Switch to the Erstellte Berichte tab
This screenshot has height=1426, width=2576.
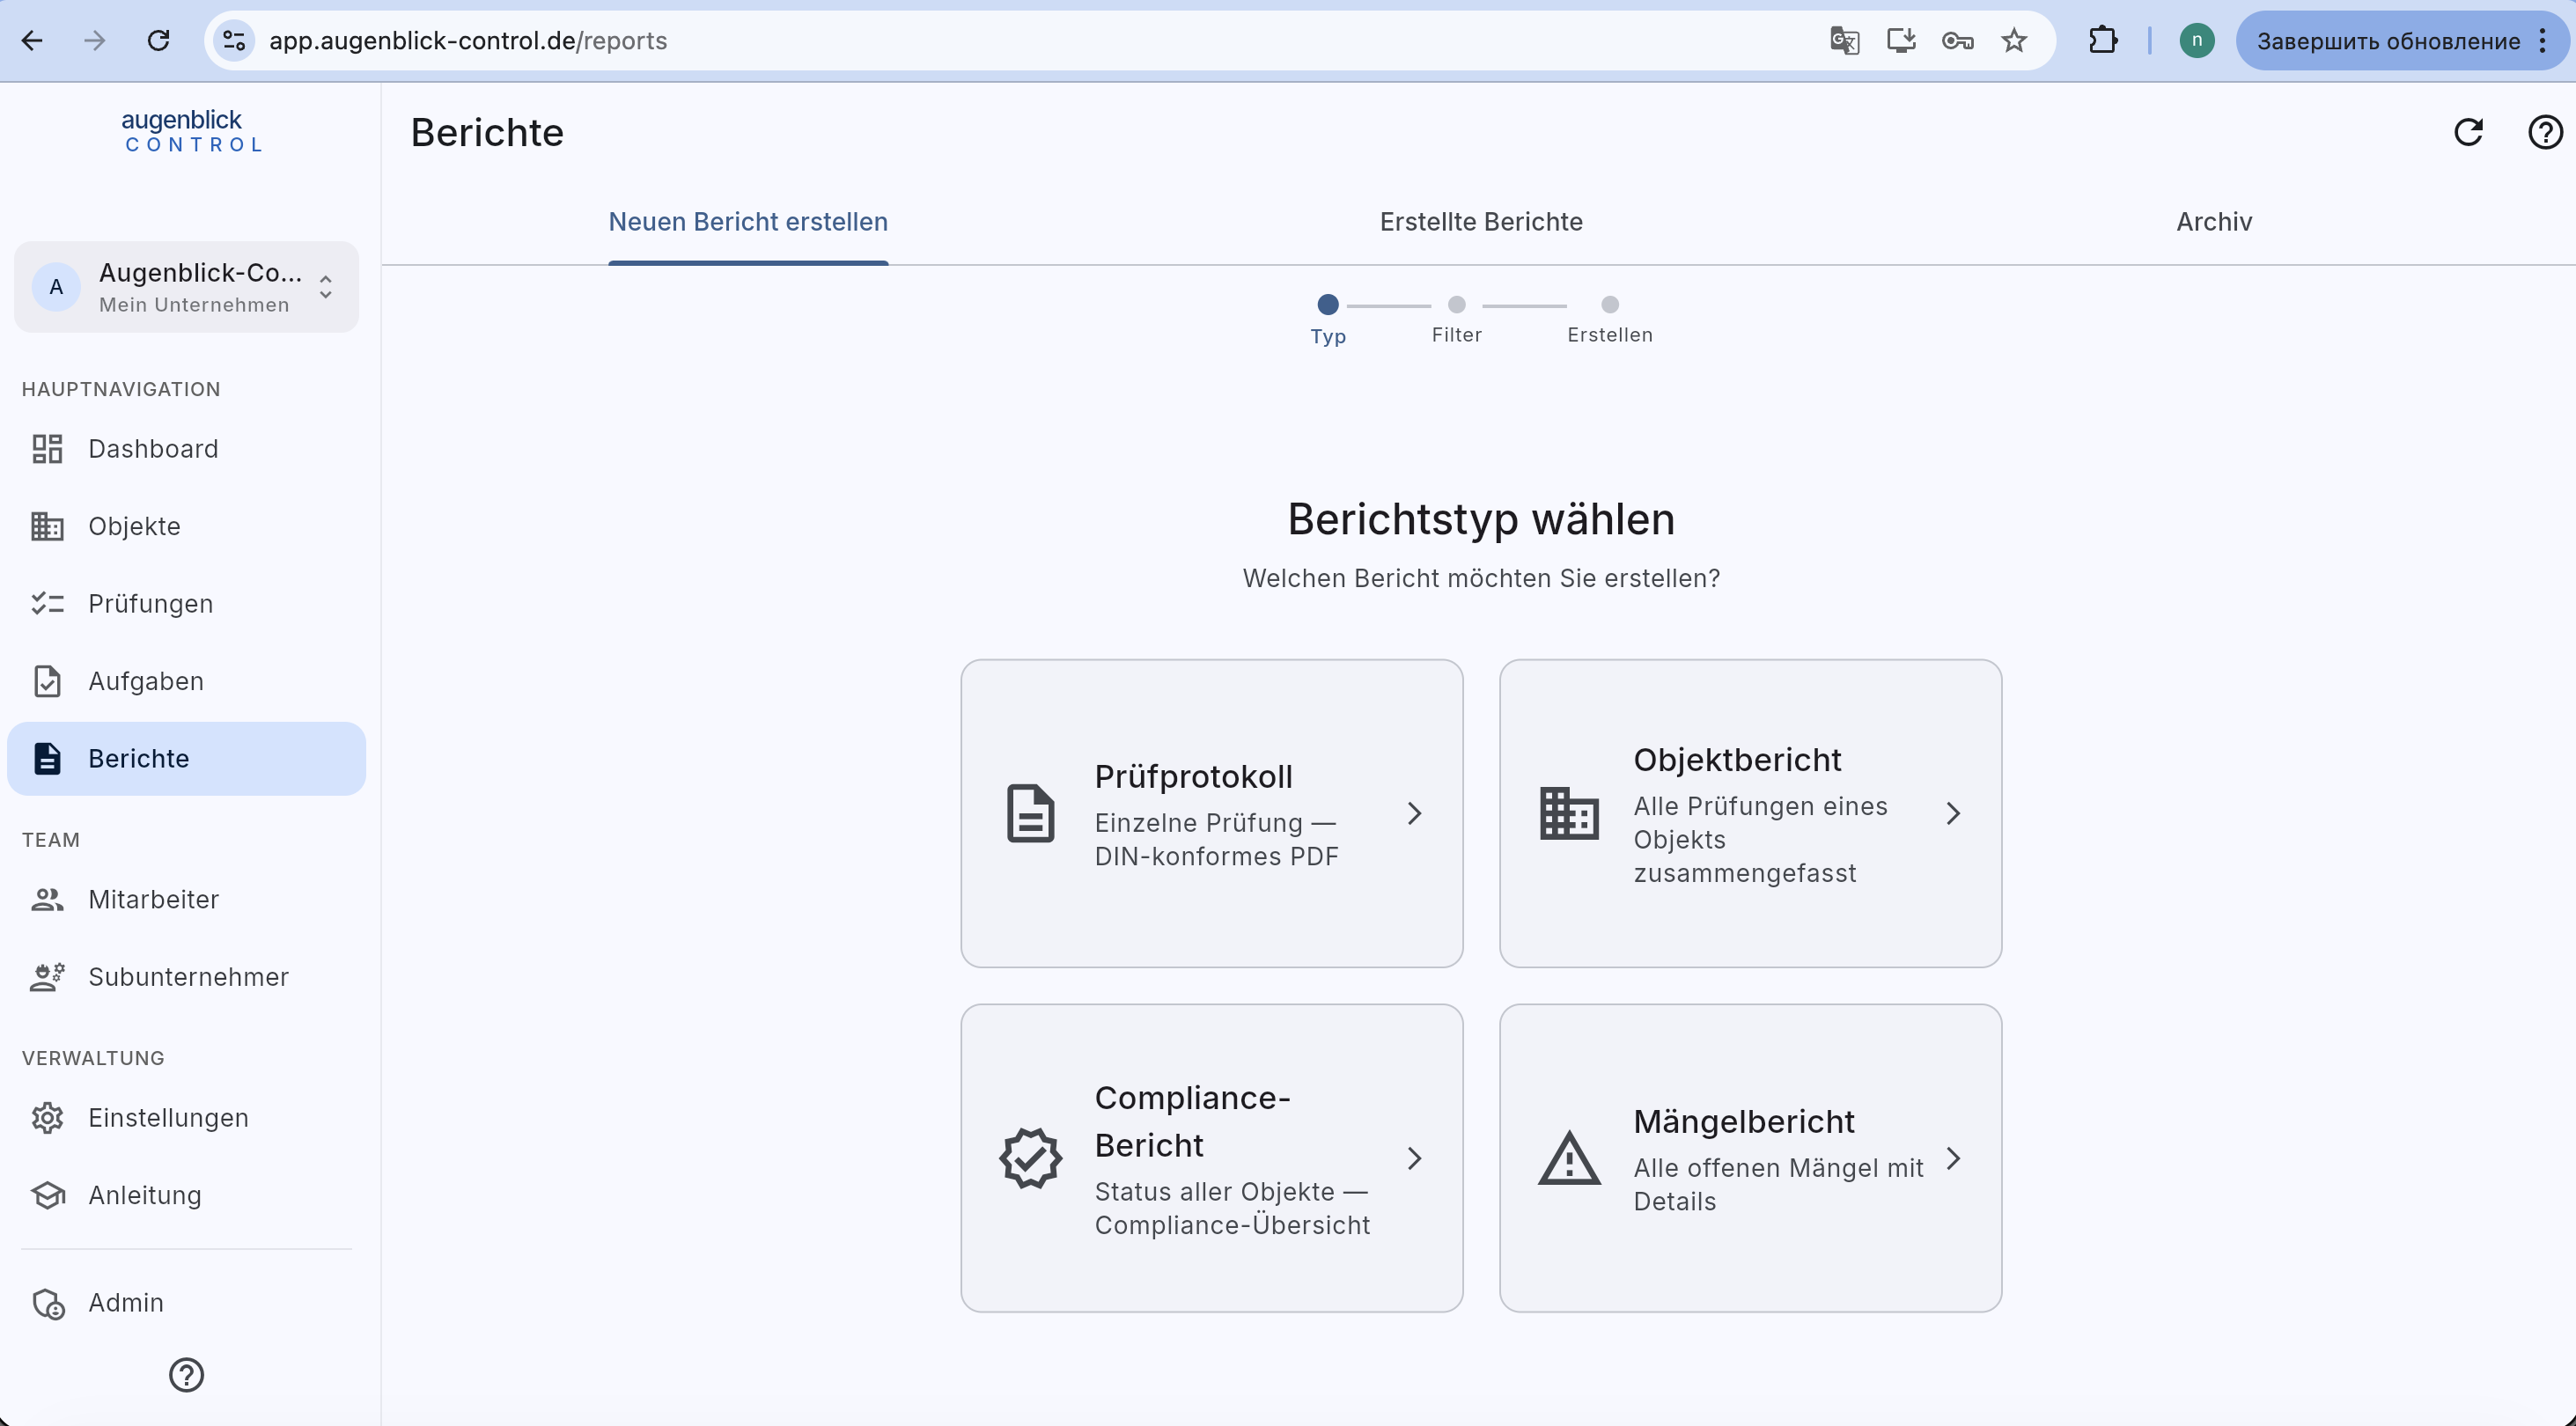point(1481,222)
